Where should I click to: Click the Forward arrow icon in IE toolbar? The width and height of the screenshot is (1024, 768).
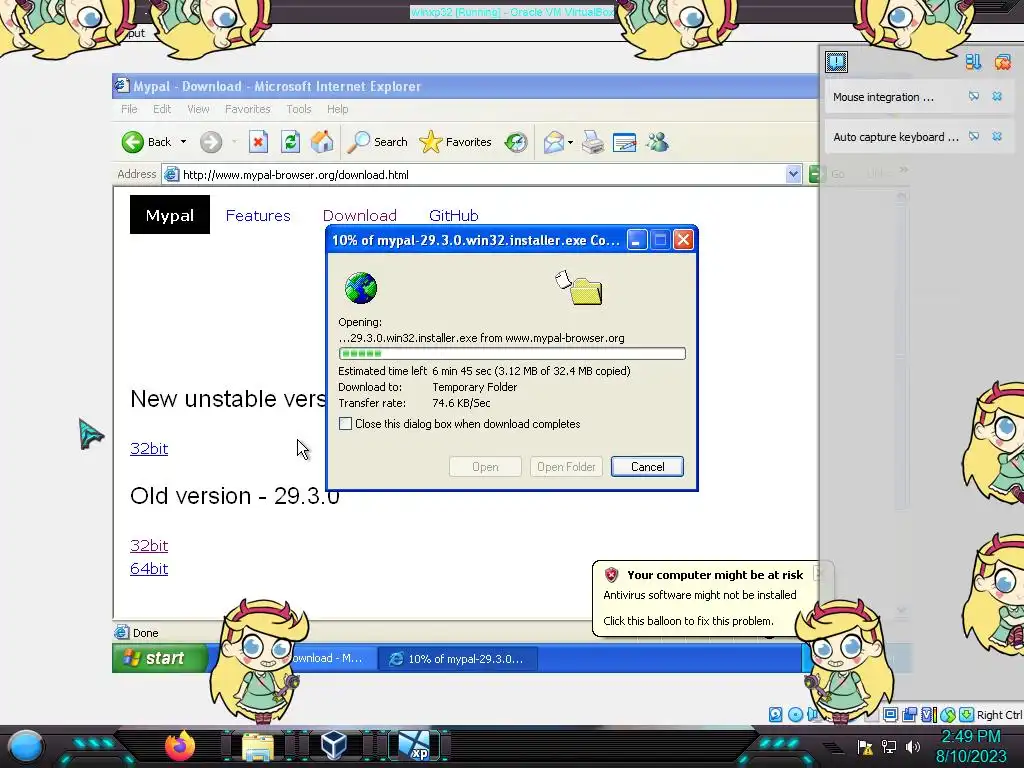point(211,142)
